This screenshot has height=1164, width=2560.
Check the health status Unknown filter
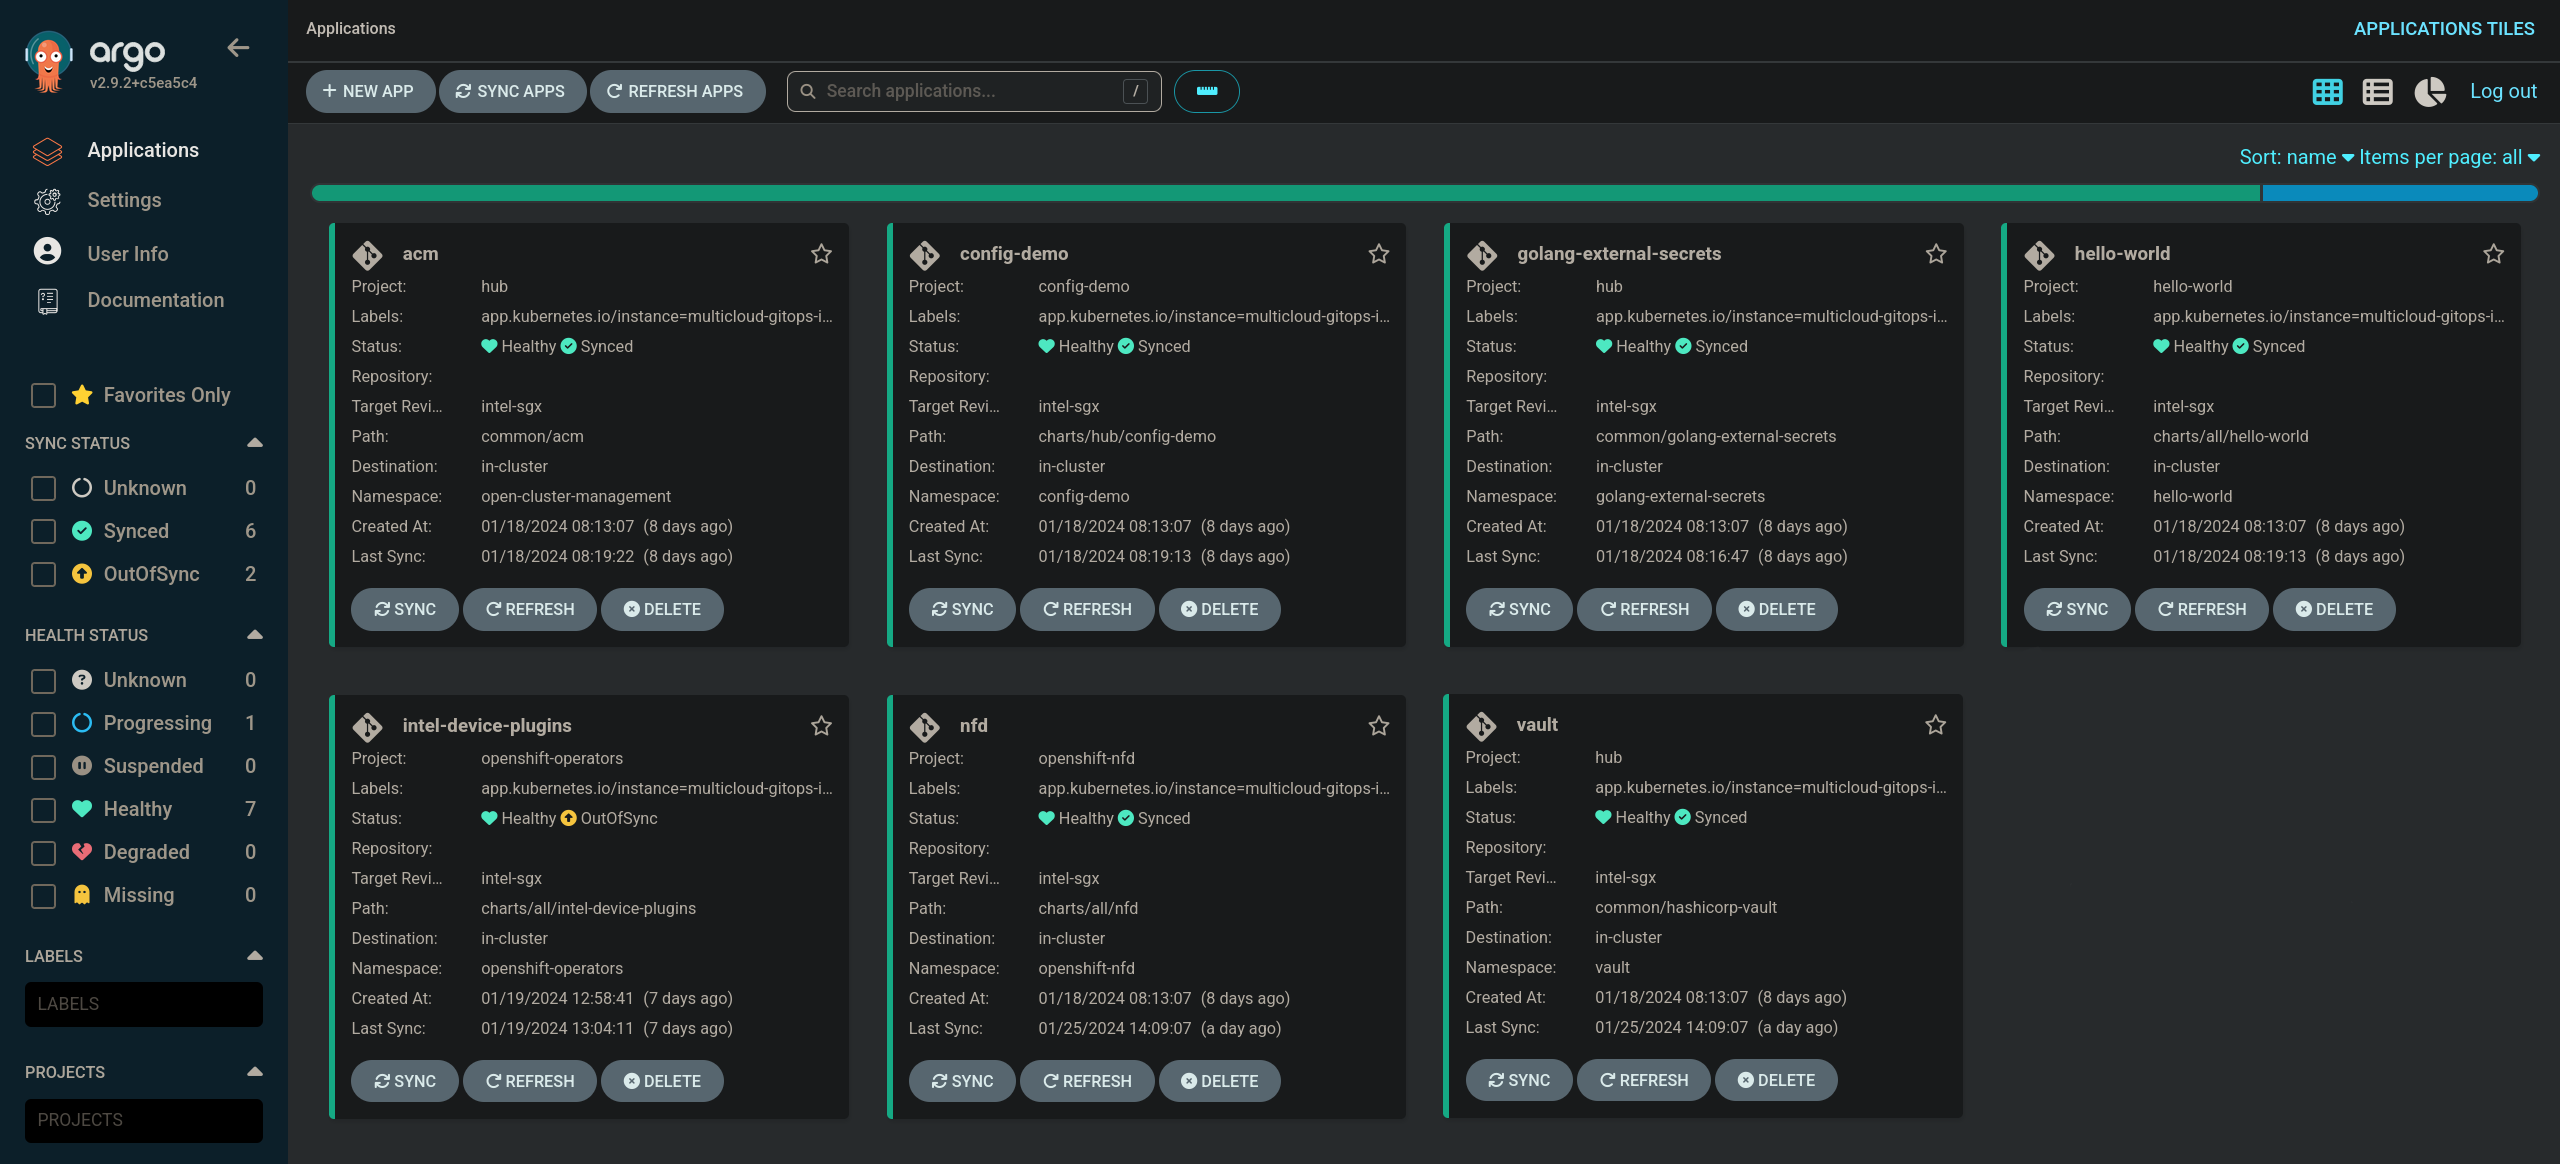(x=43, y=681)
